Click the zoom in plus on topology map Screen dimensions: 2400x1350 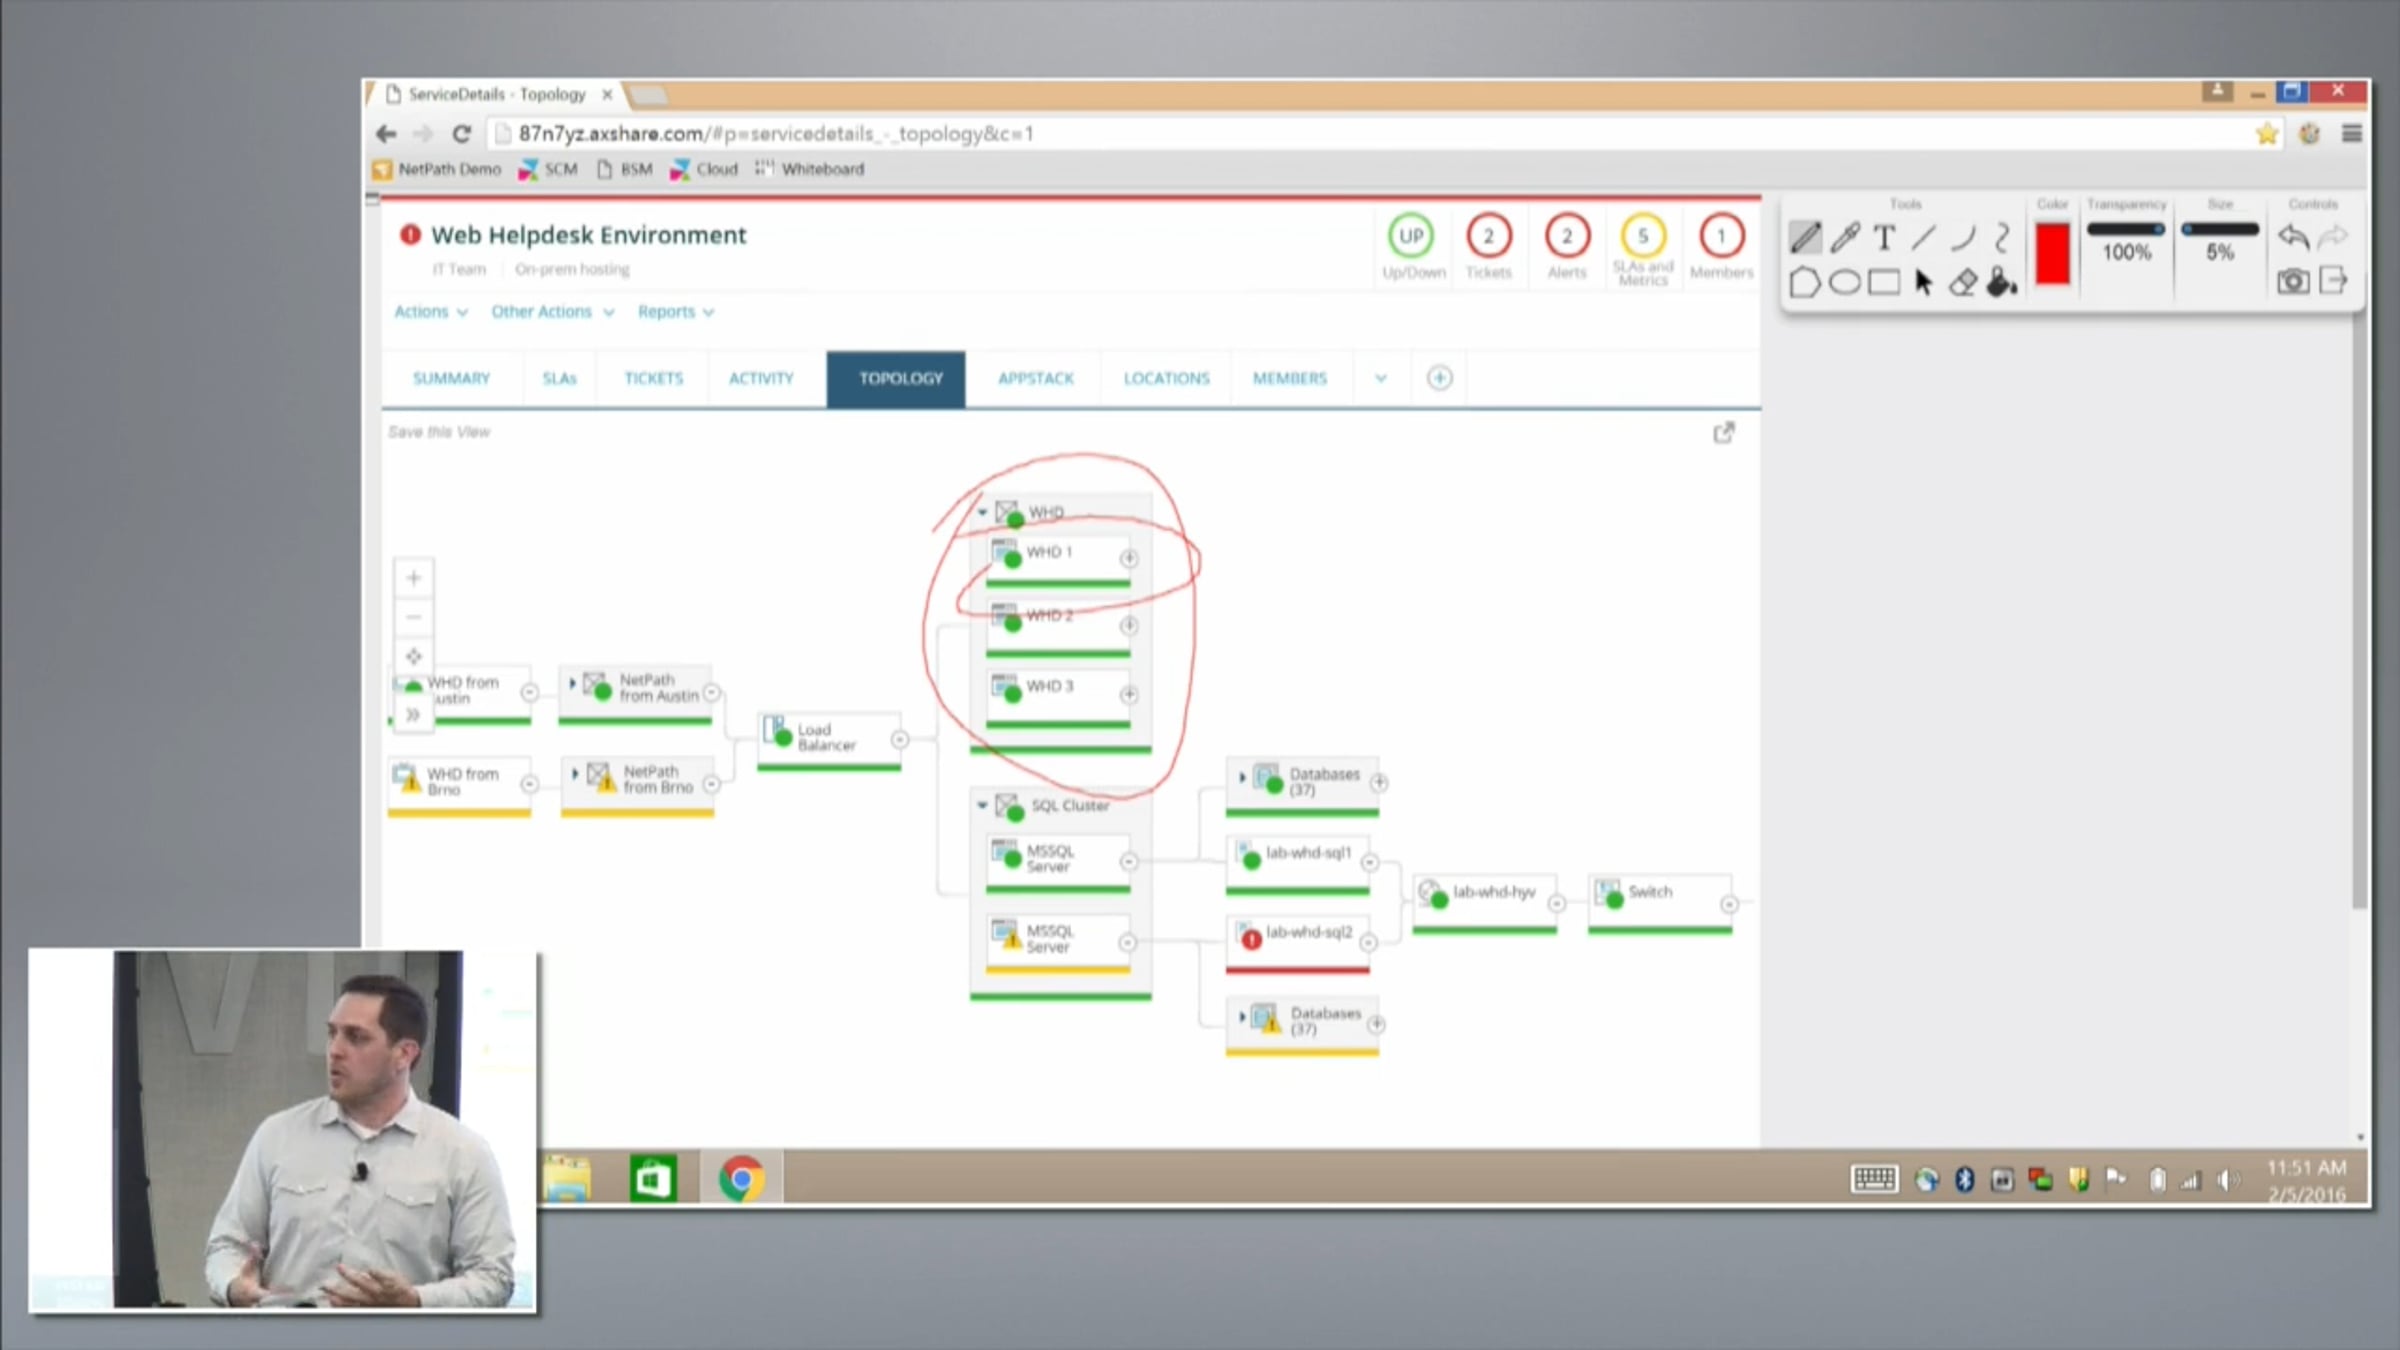click(x=414, y=578)
